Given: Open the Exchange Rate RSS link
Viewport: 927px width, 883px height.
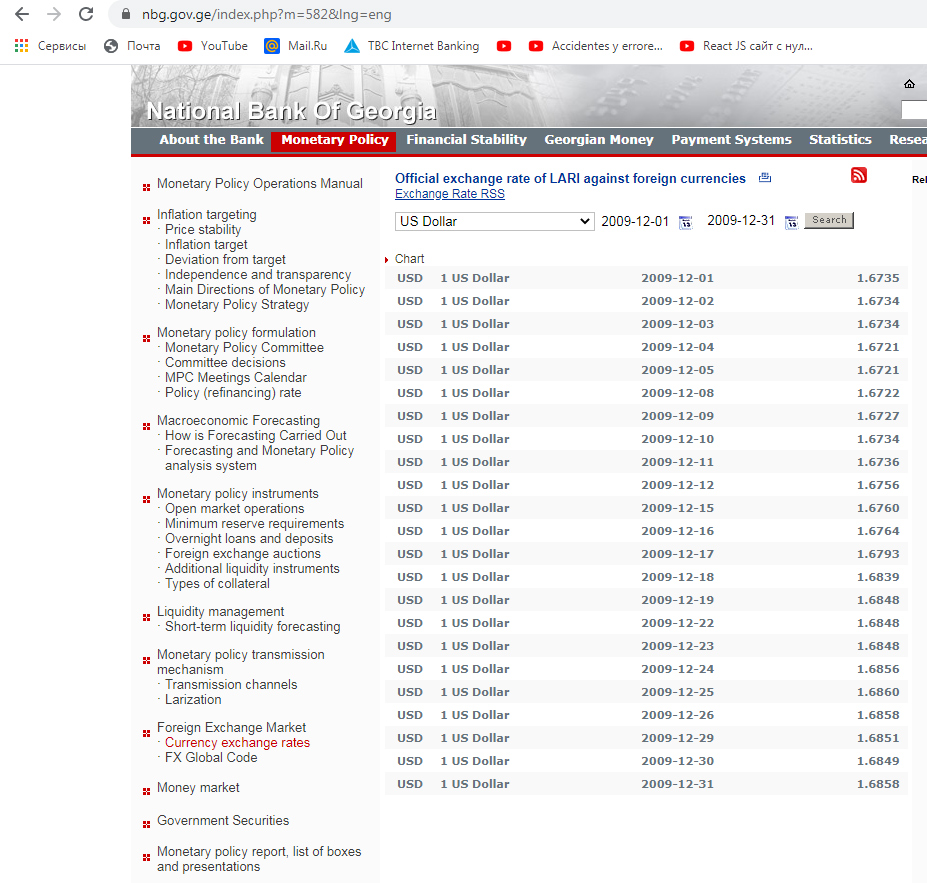Looking at the screenshot, I should (x=449, y=194).
